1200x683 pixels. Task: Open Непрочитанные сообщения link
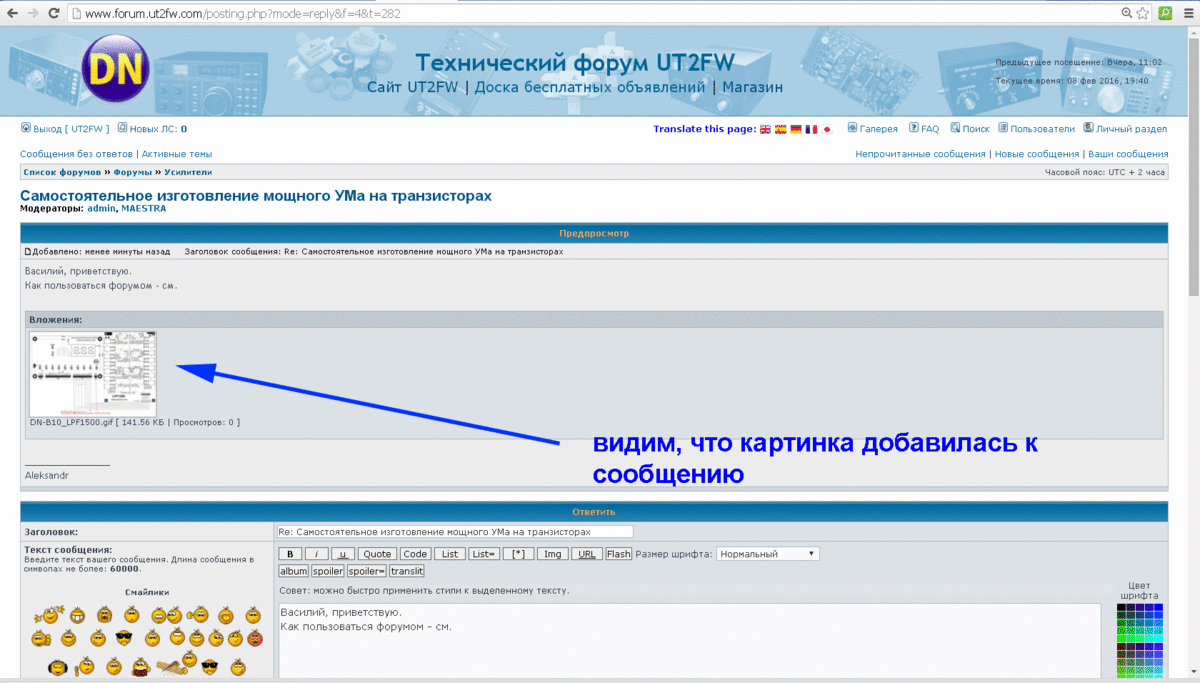click(x=920, y=154)
